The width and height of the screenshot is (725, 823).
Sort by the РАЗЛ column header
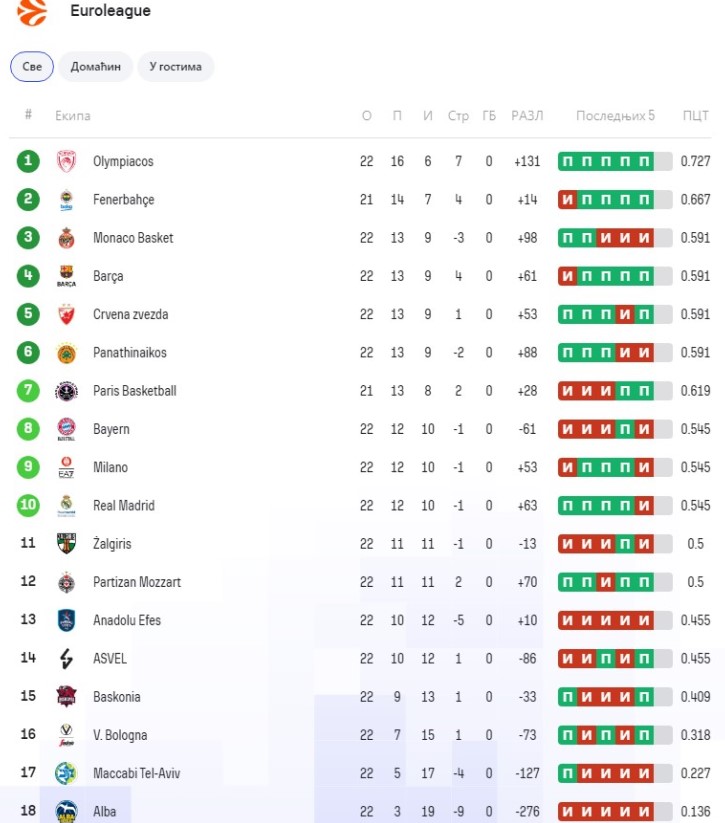tap(526, 116)
